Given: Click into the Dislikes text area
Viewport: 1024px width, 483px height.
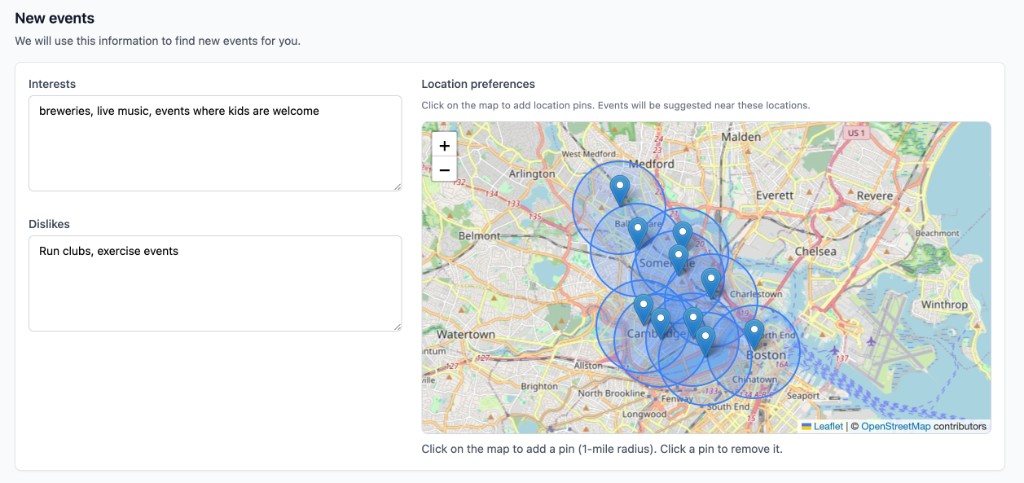Looking at the screenshot, I should click(215, 283).
